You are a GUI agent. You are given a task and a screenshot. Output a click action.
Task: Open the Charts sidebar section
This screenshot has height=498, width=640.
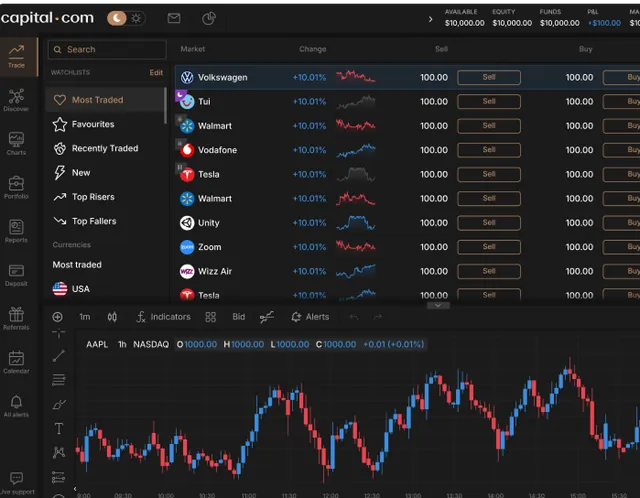click(x=16, y=144)
